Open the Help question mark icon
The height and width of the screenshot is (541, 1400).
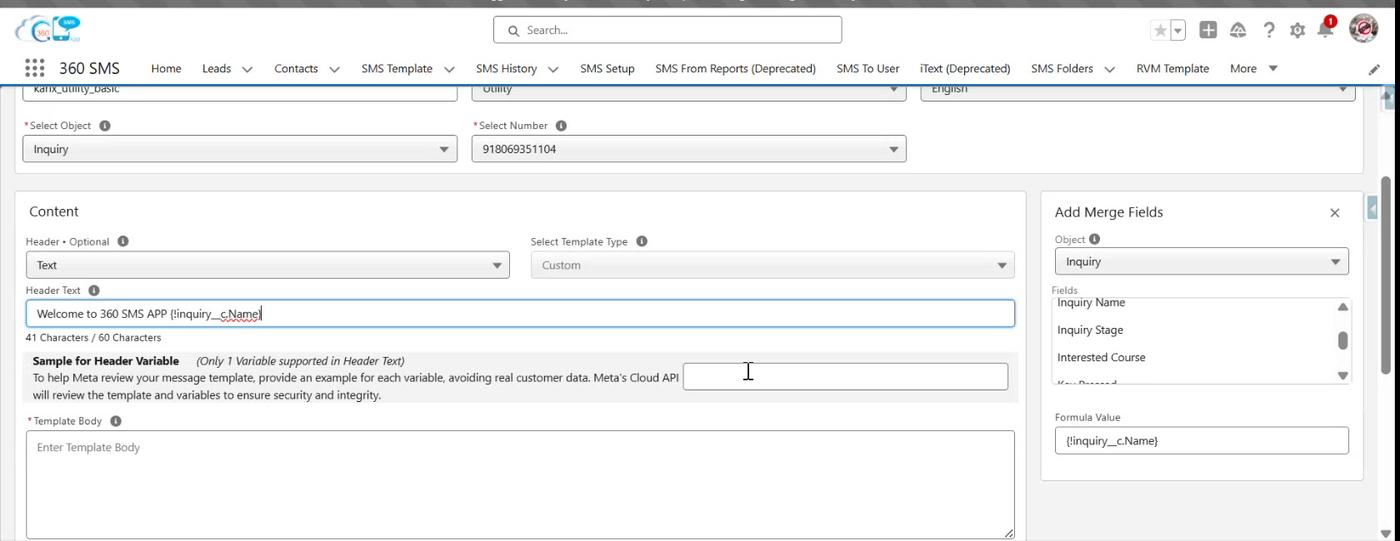point(1268,30)
